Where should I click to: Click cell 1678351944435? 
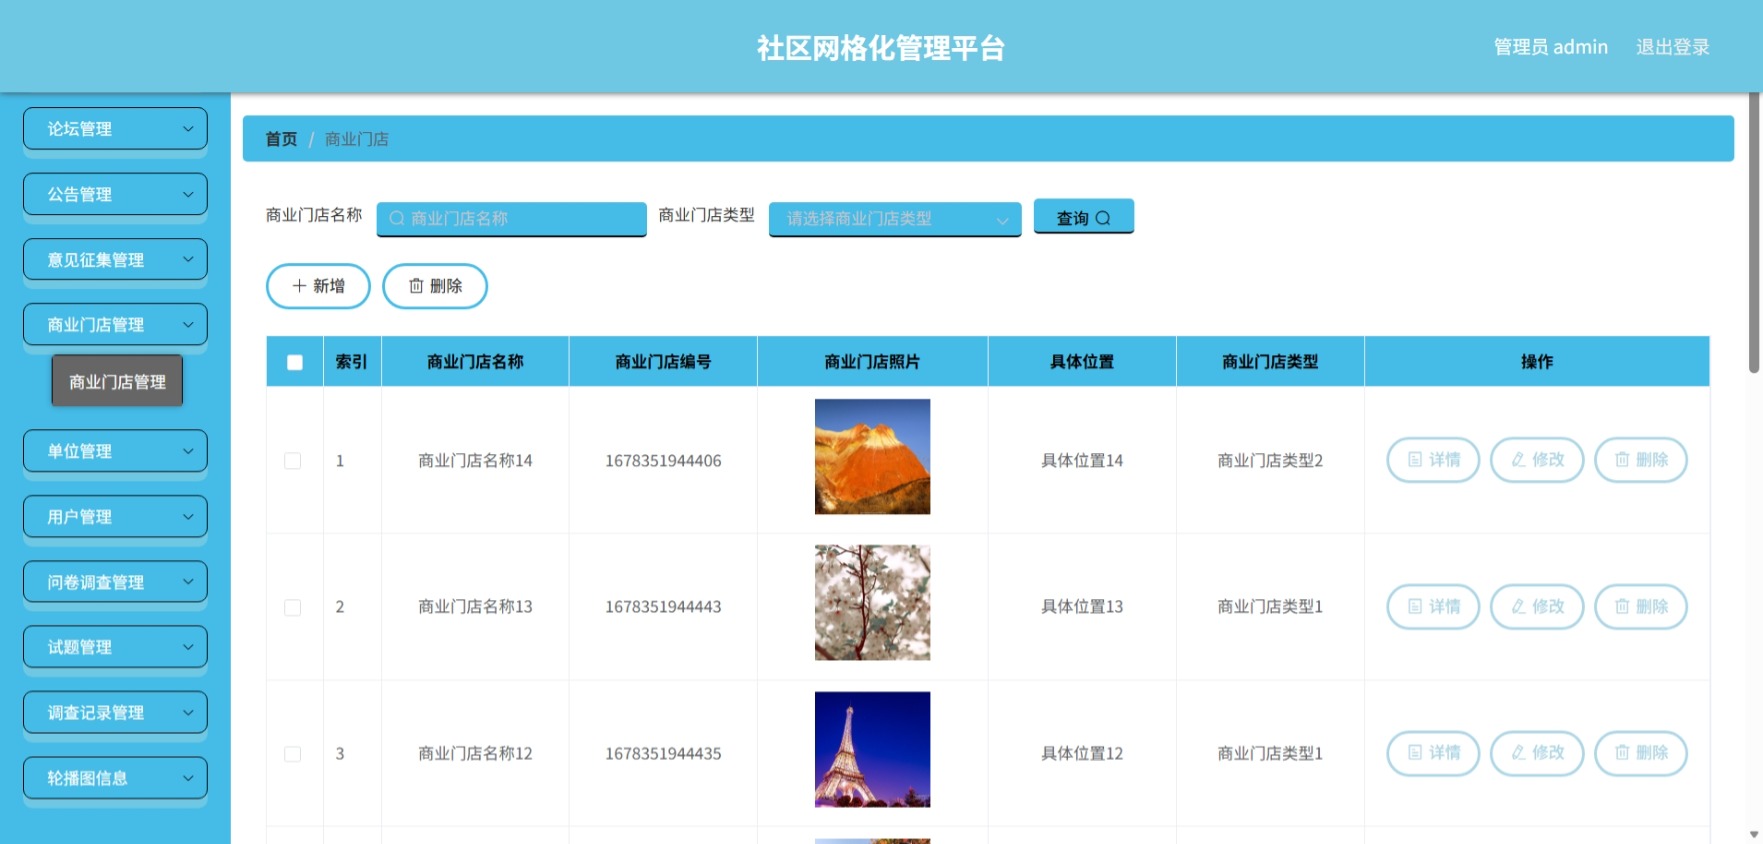pos(663,754)
